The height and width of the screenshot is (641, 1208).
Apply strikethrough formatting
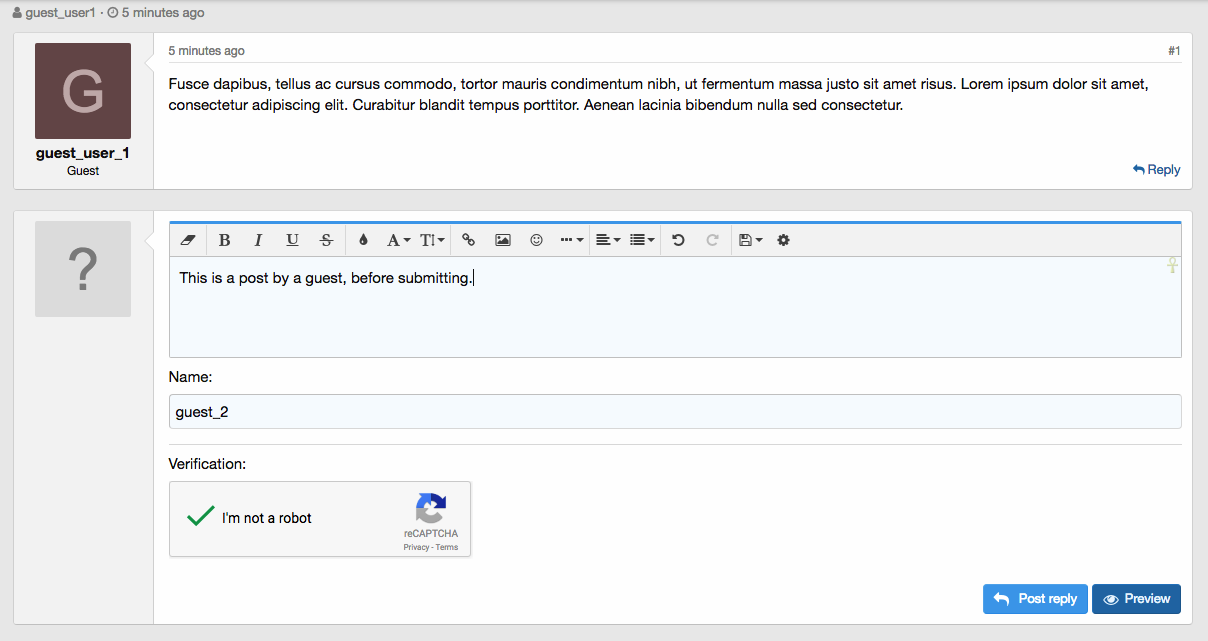[326, 240]
